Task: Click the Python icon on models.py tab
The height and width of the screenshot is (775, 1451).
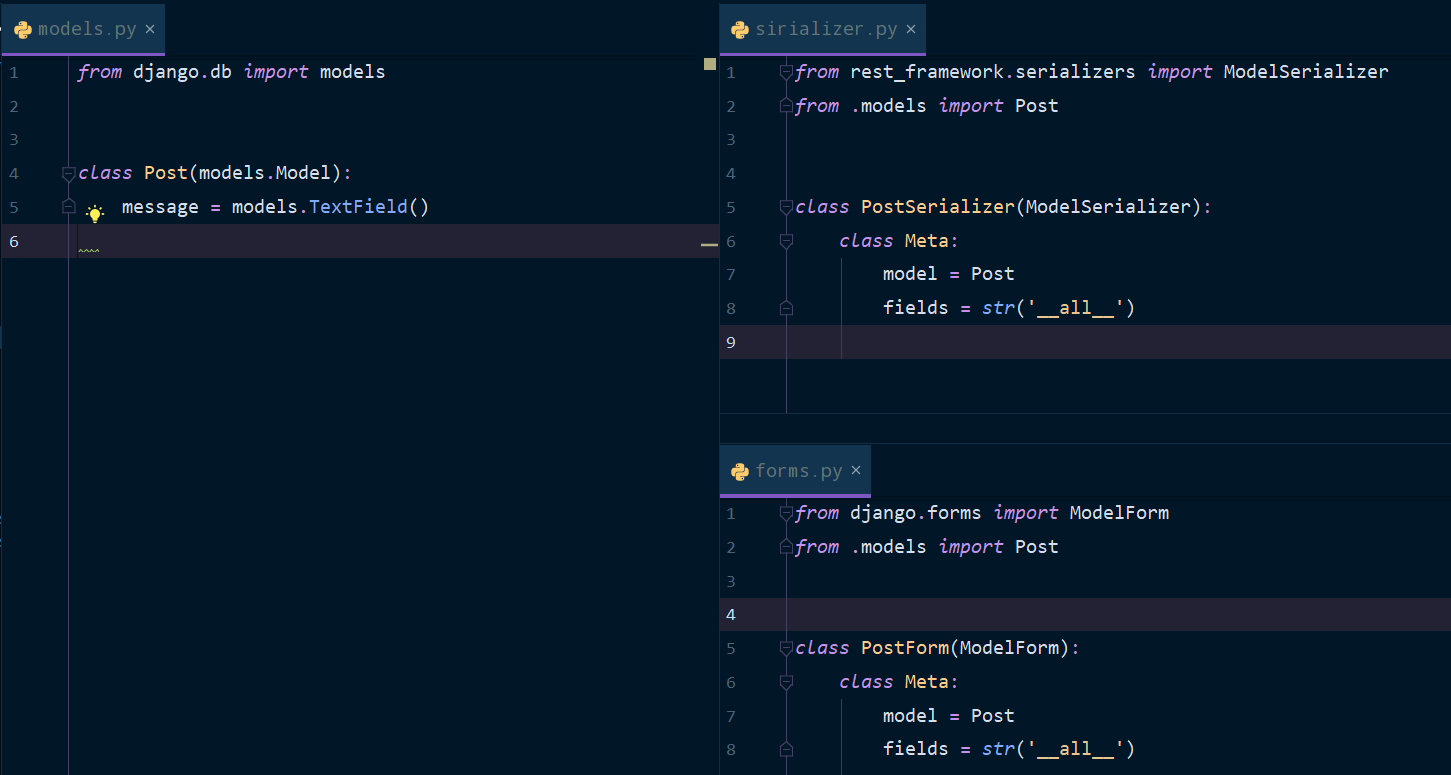Action: 23,29
